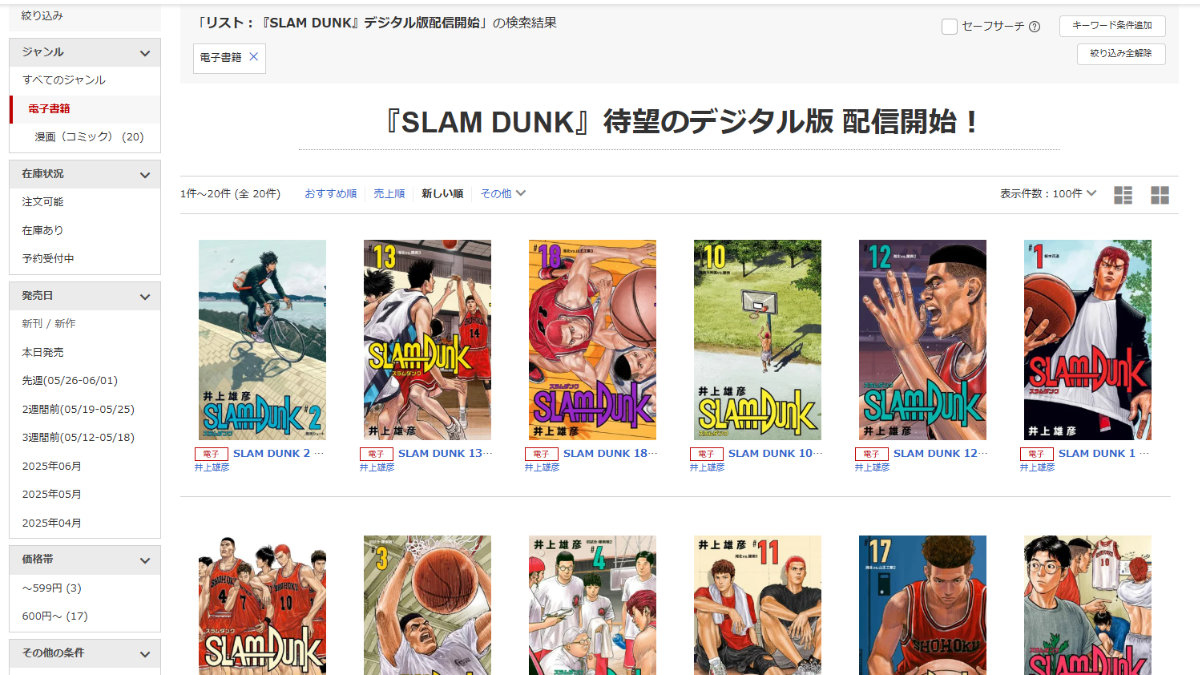Sort results by おすすめ順
This screenshot has height=675, width=1200.
pos(330,194)
